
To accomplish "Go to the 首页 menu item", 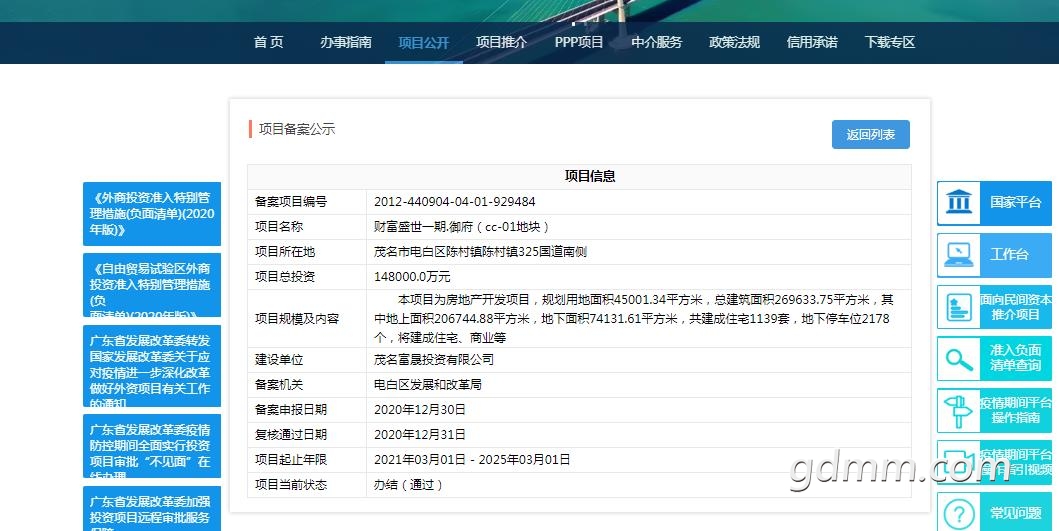I will coord(268,42).
